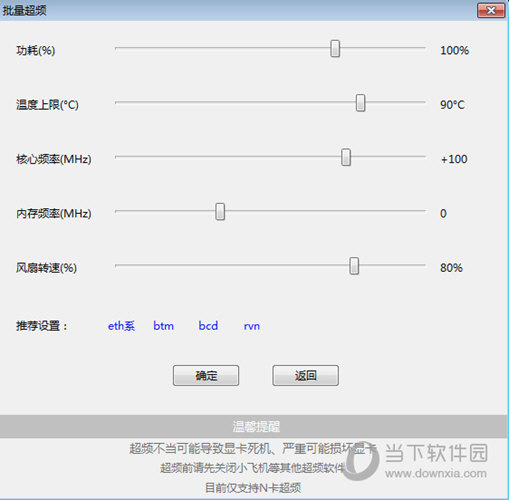Click the 风扇转速(%) label

point(46,268)
